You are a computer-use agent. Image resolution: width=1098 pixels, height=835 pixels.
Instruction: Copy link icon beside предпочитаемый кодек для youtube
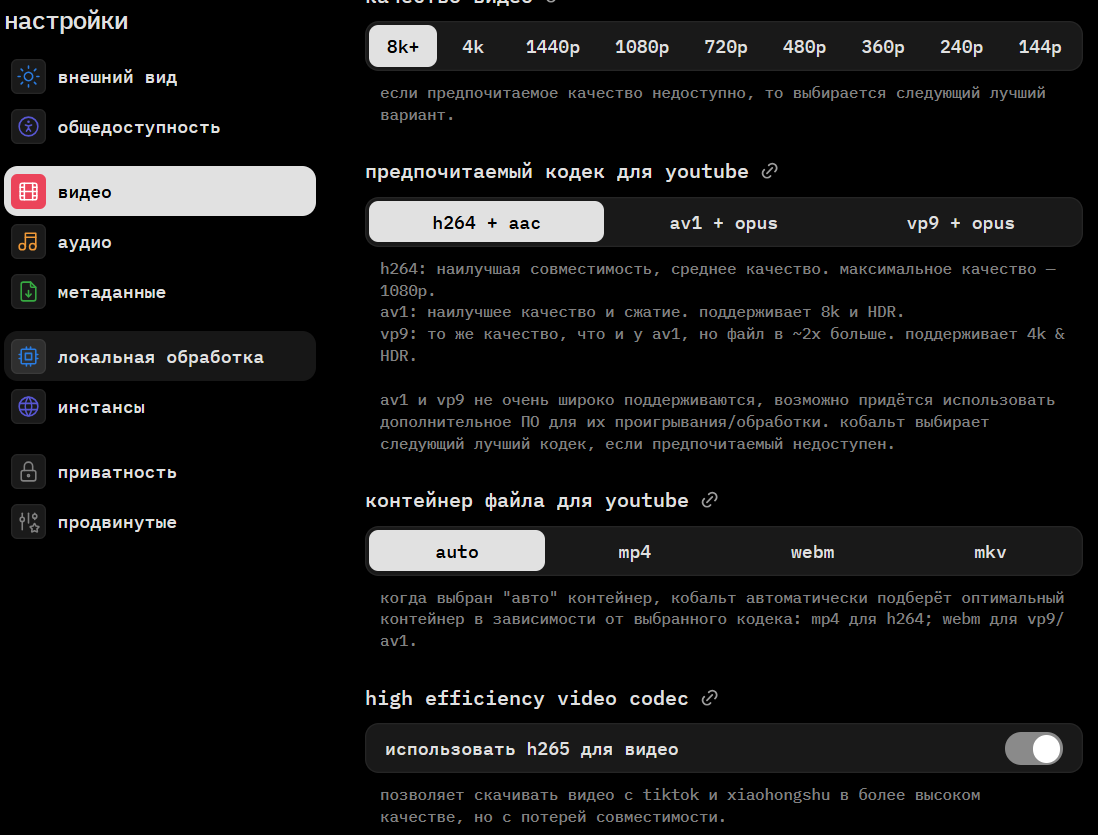(x=770, y=171)
